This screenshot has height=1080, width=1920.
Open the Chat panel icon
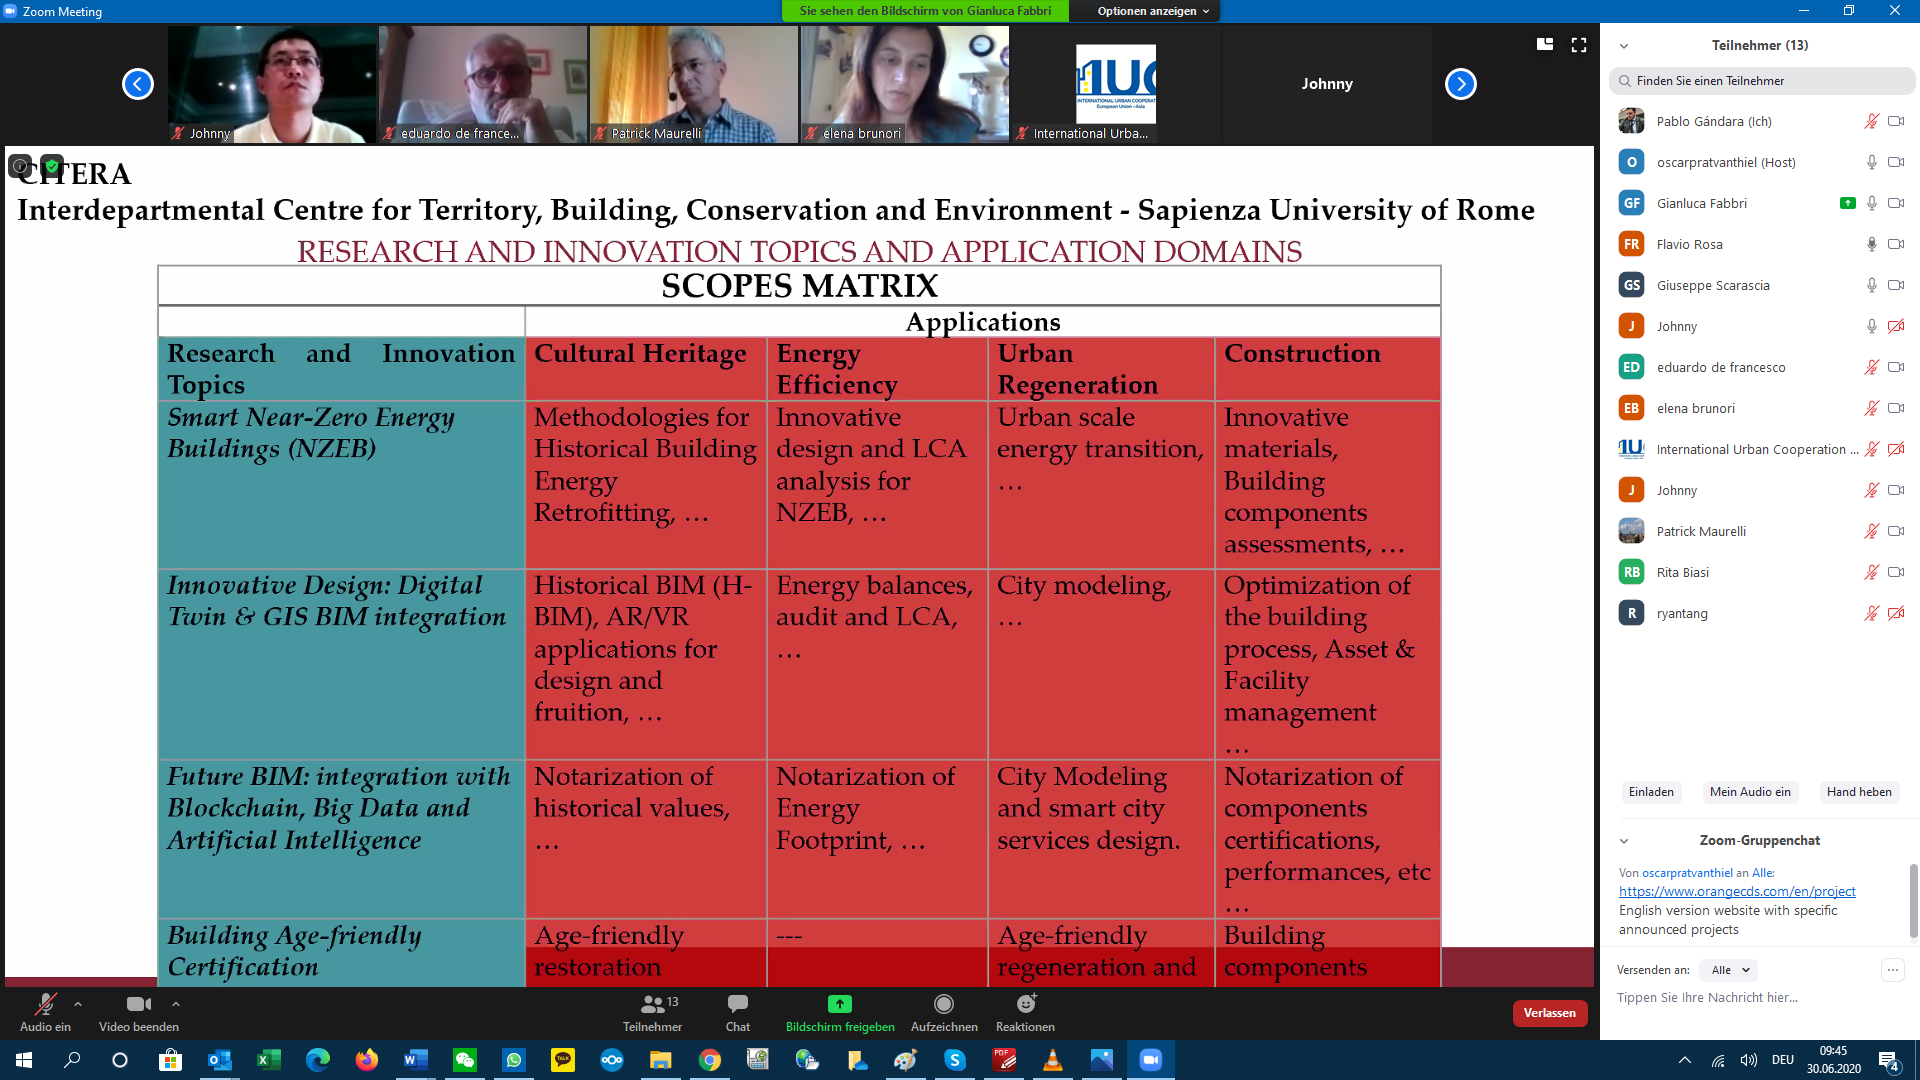(x=738, y=1004)
